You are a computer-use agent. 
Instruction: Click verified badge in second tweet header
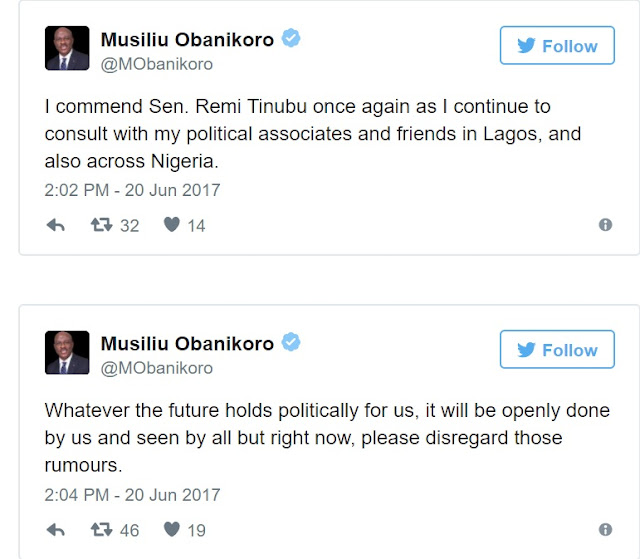click(x=291, y=343)
